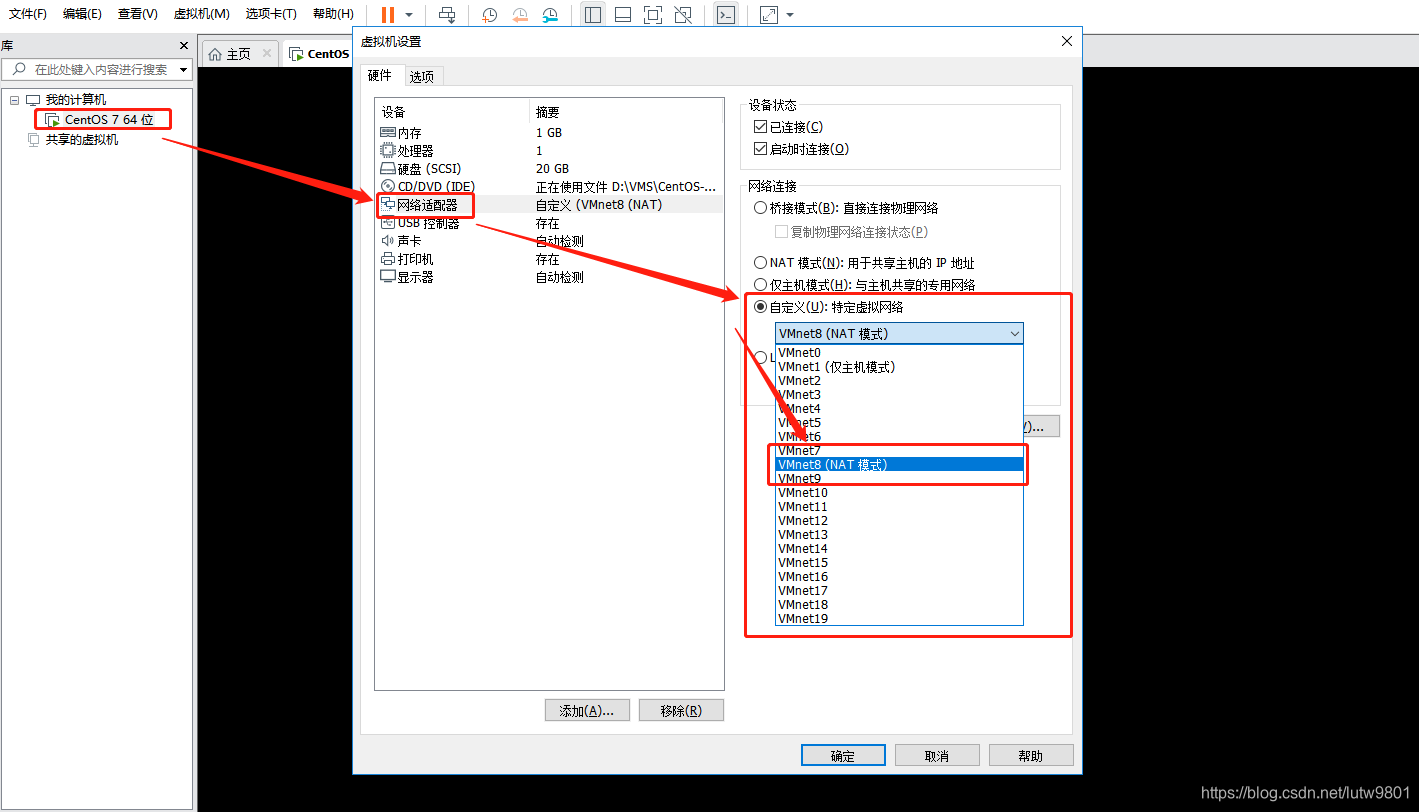
Task: Collapse the 我的计算机 tree node
Action: point(15,100)
